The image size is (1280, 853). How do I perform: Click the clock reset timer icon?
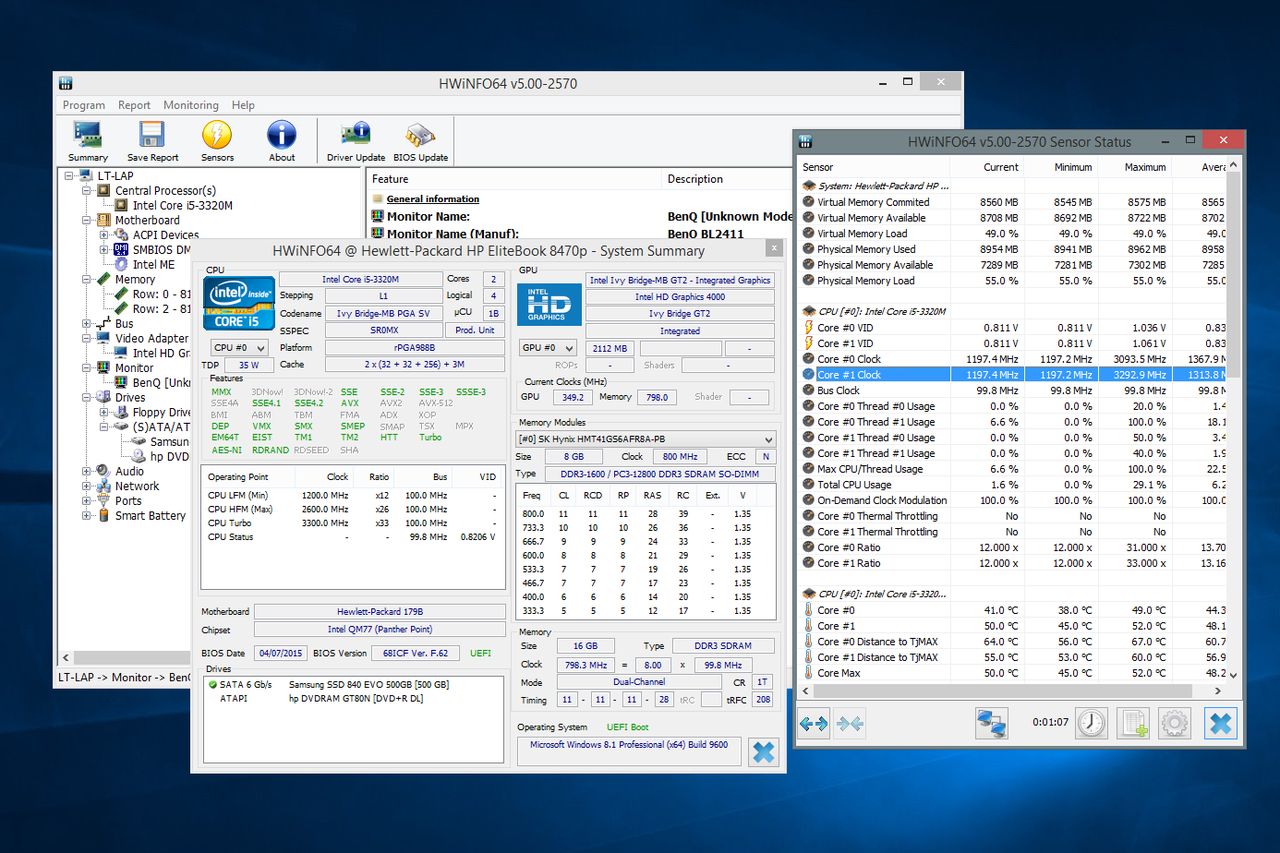[x=1091, y=723]
